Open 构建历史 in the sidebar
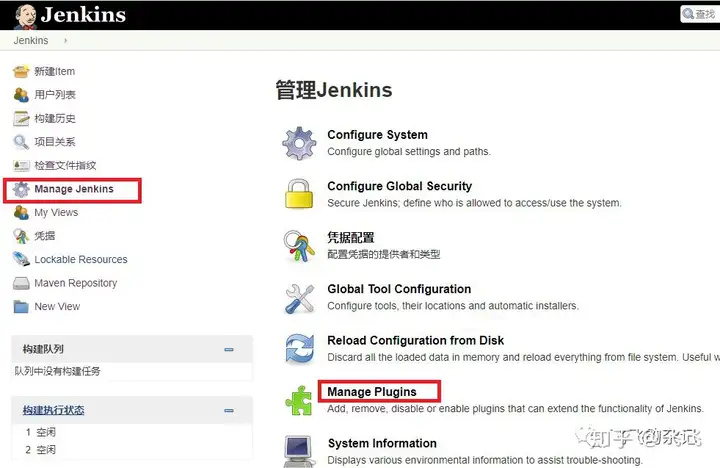Screen dimensions: 720x468 tap(55, 118)
